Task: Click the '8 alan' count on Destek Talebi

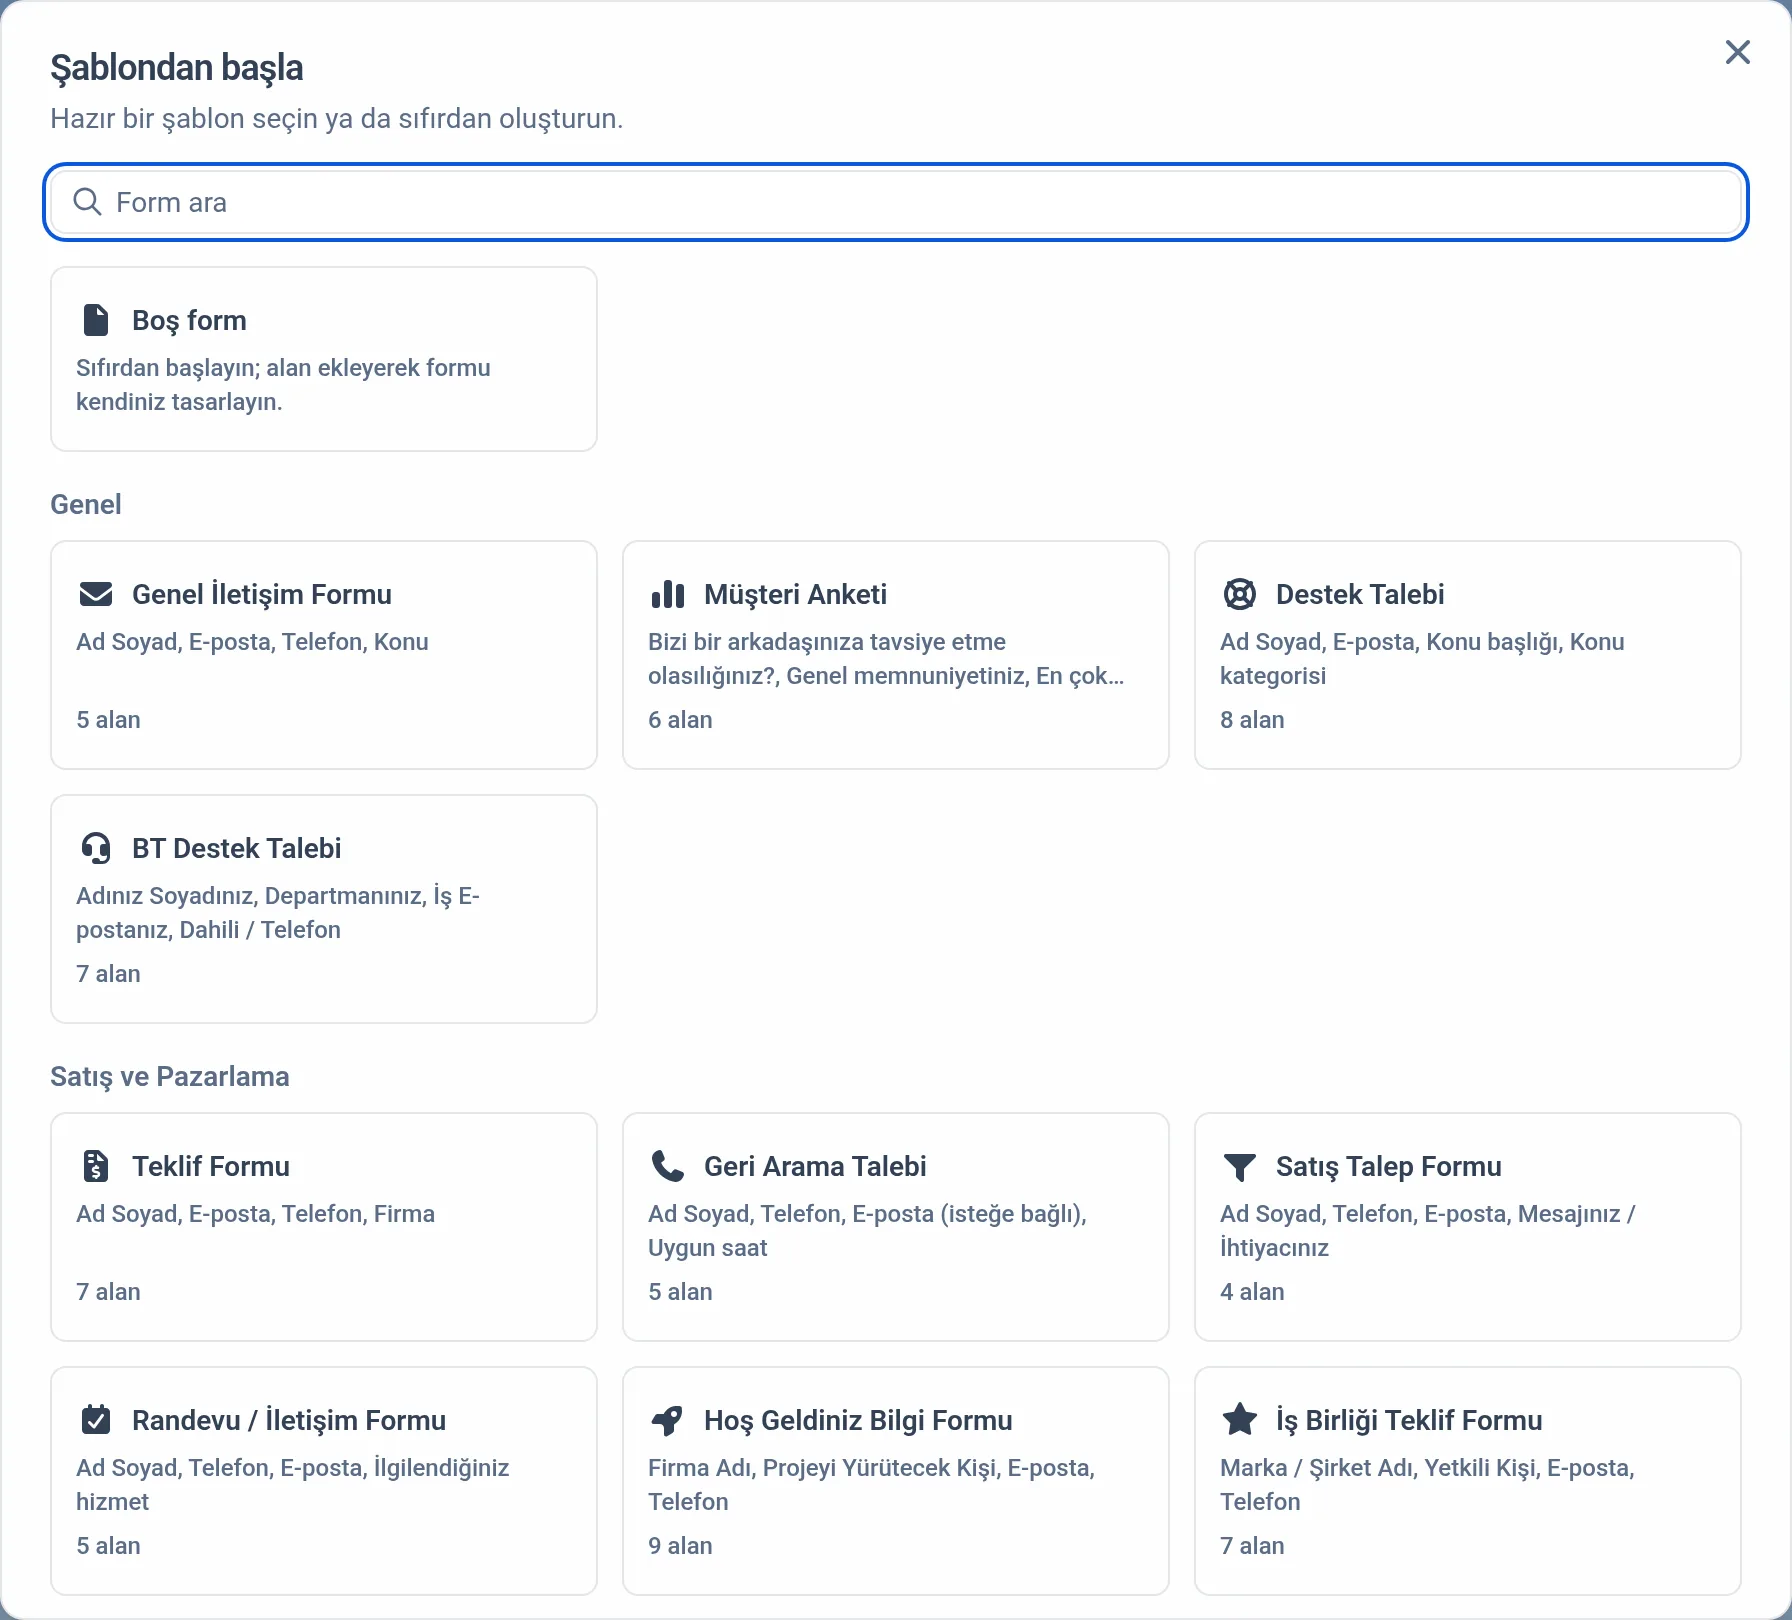Action: click(1252, 720)
